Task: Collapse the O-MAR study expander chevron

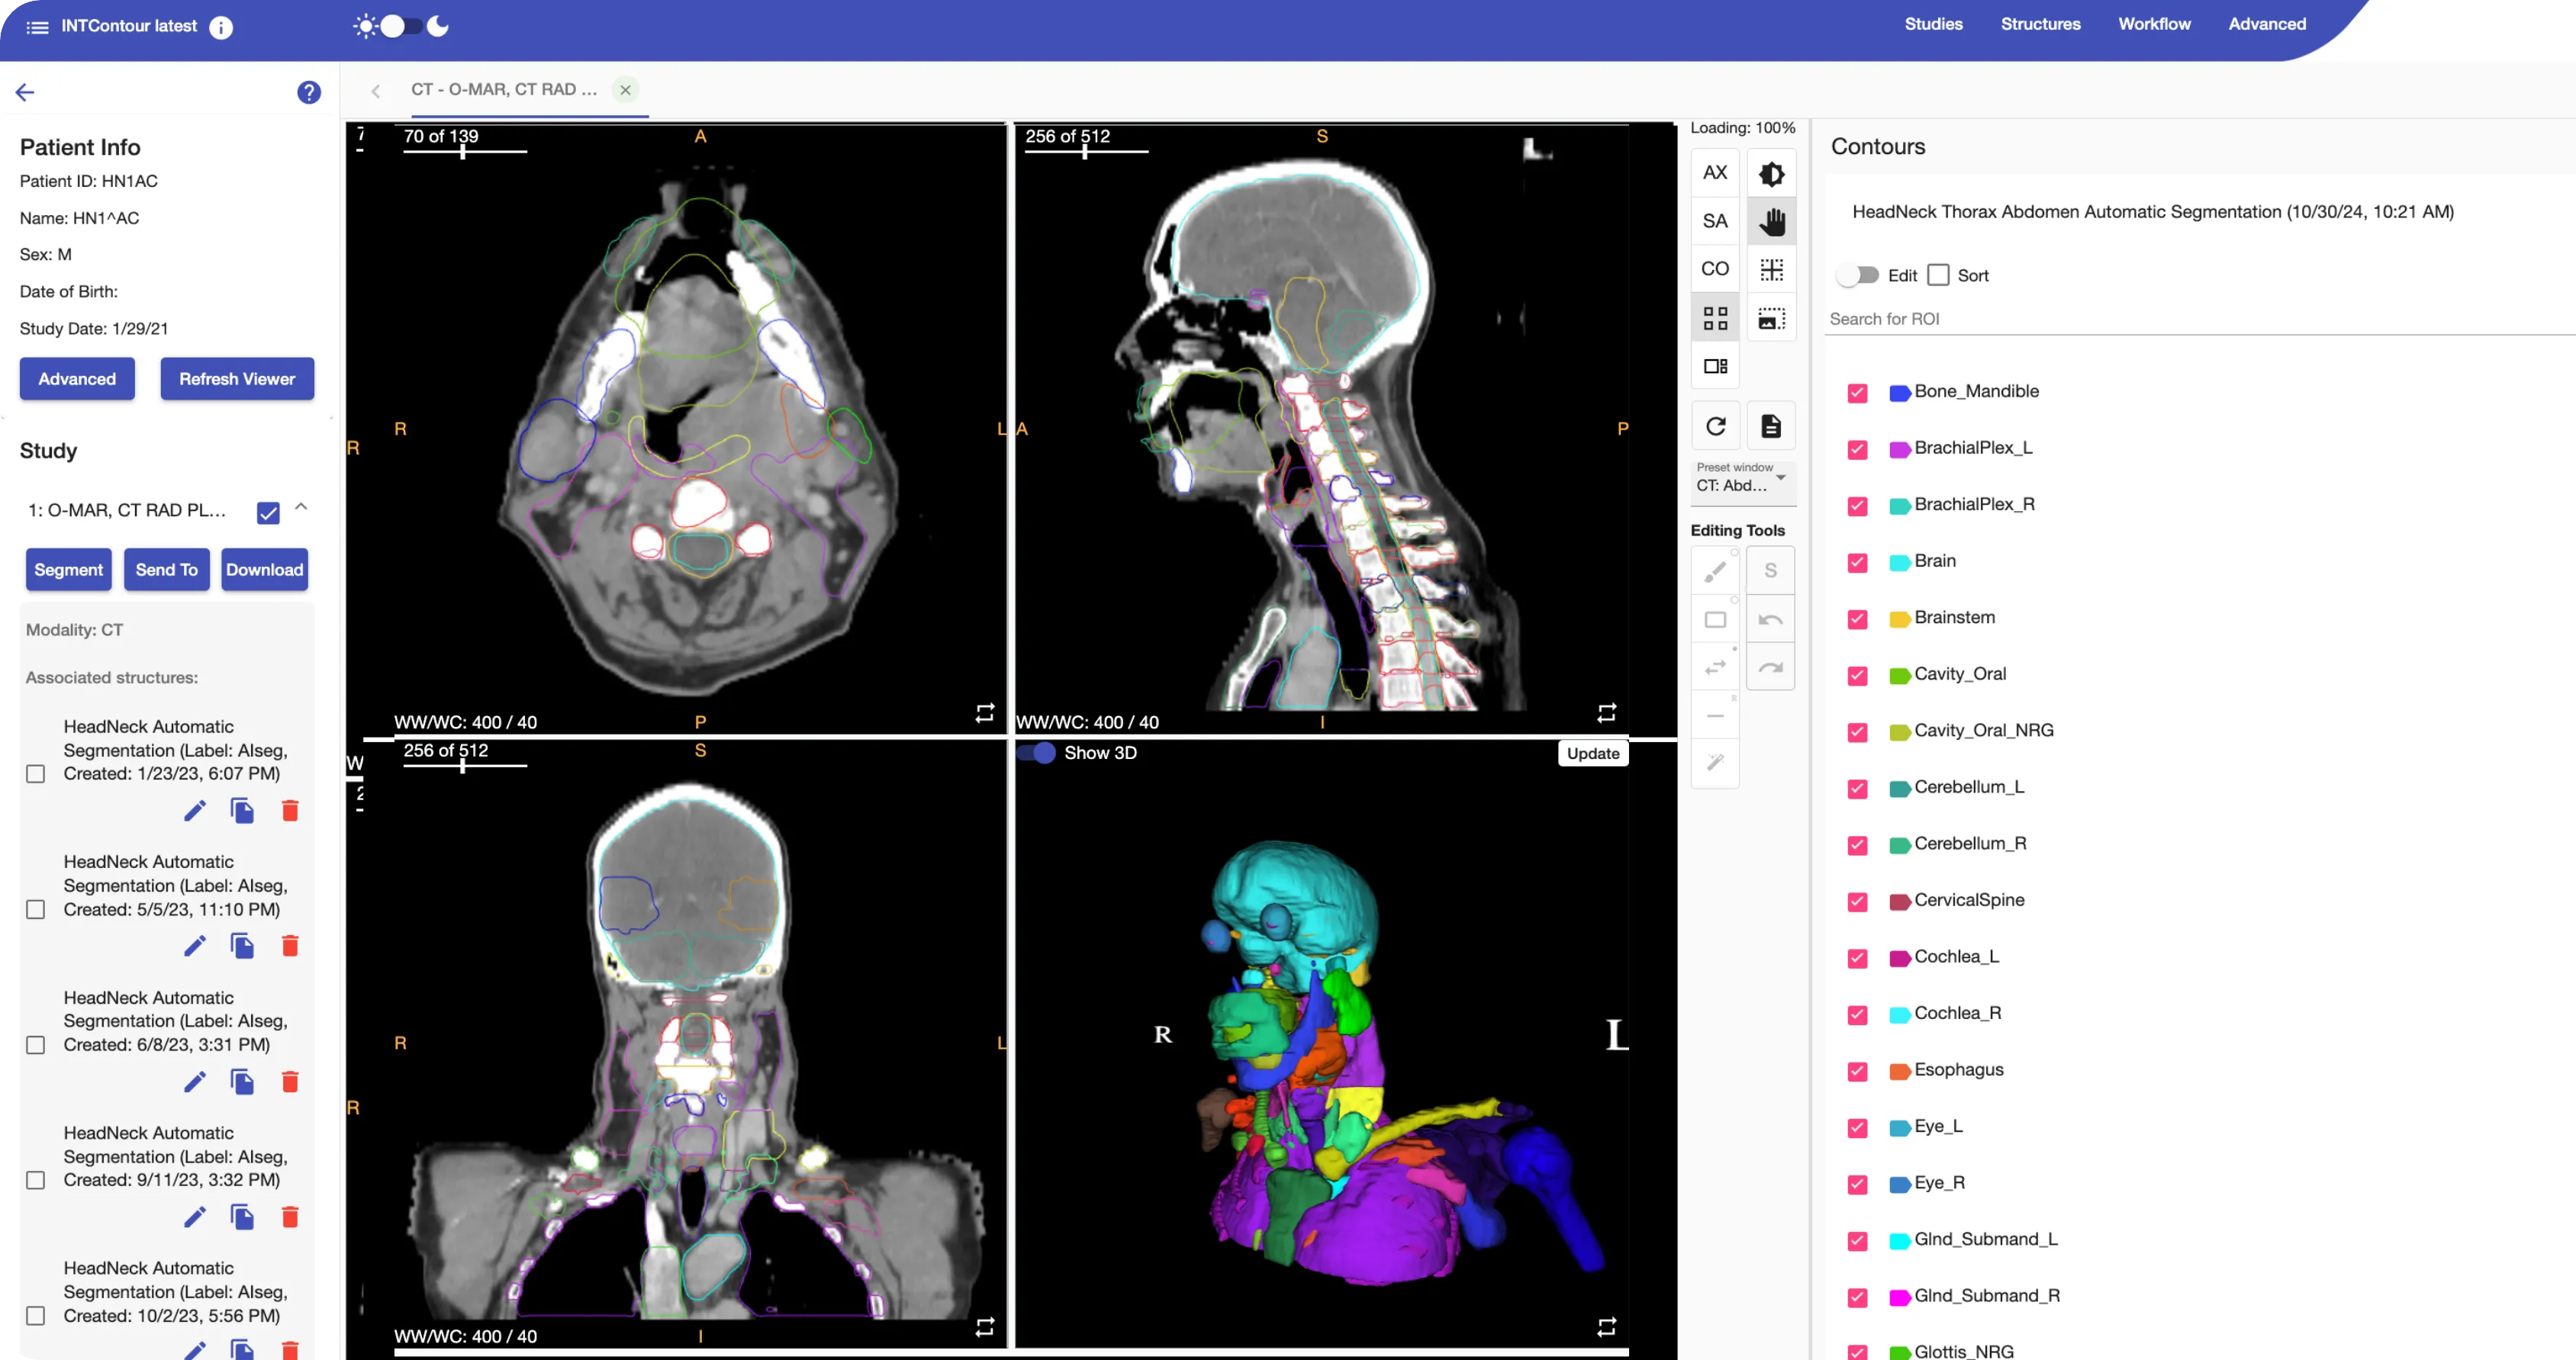Action: point(301,508)
